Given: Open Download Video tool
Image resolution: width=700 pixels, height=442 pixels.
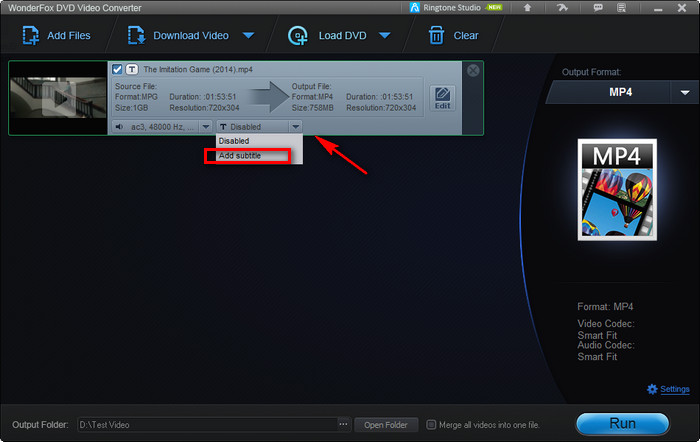Looking at the screenshot, I should point(179,35).
